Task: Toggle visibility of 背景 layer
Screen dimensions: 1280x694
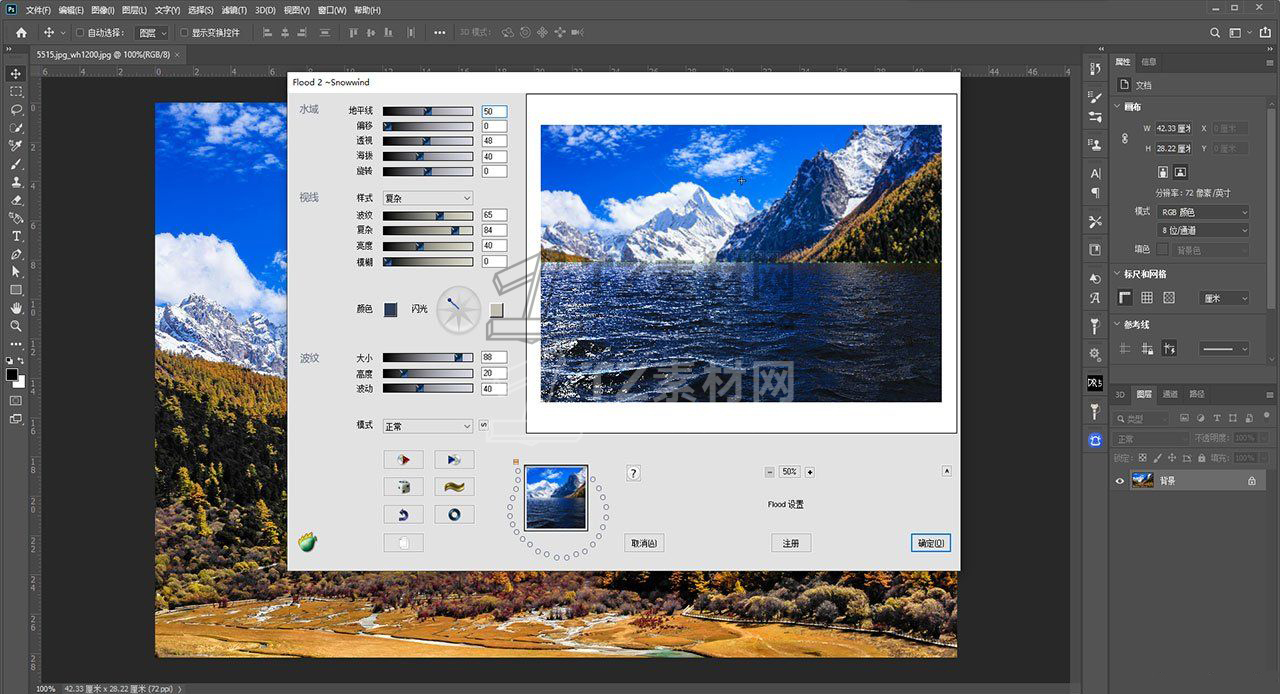Action: (x=1120, y=481)
